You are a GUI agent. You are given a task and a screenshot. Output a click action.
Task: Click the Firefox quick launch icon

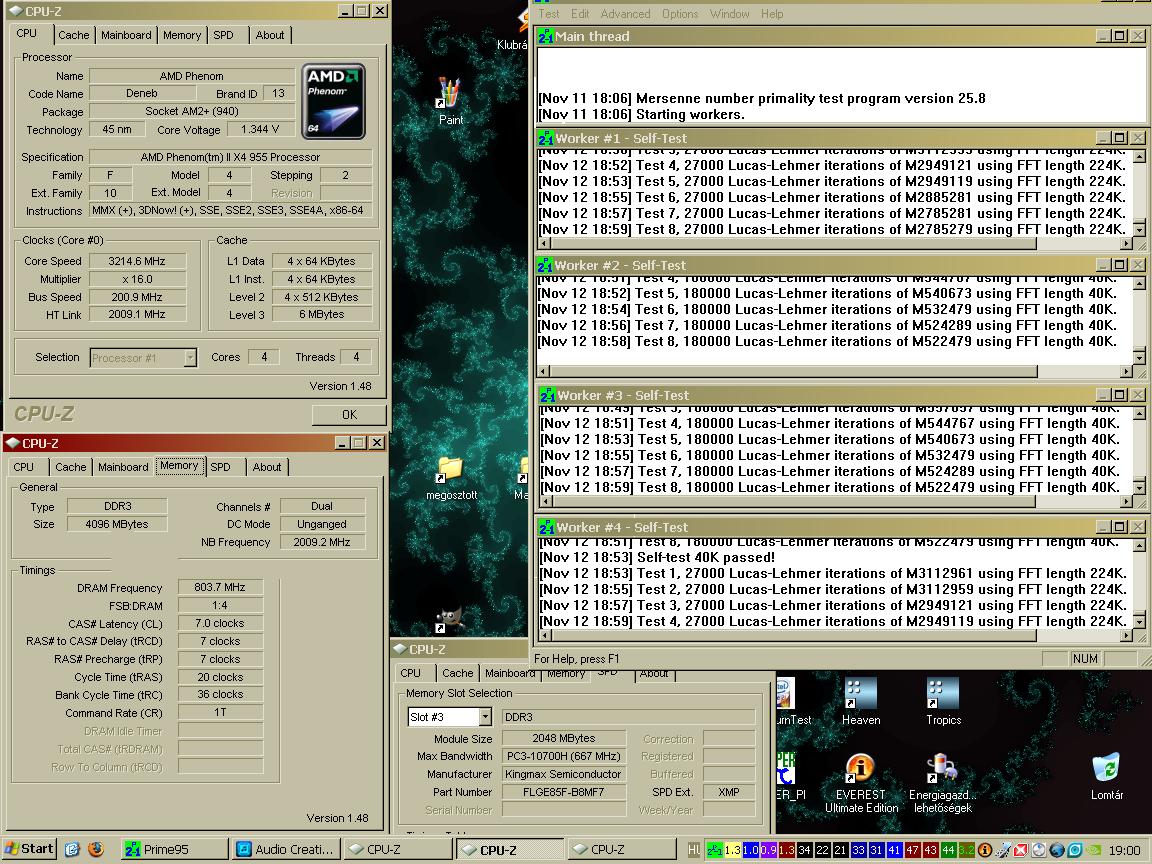96,849
